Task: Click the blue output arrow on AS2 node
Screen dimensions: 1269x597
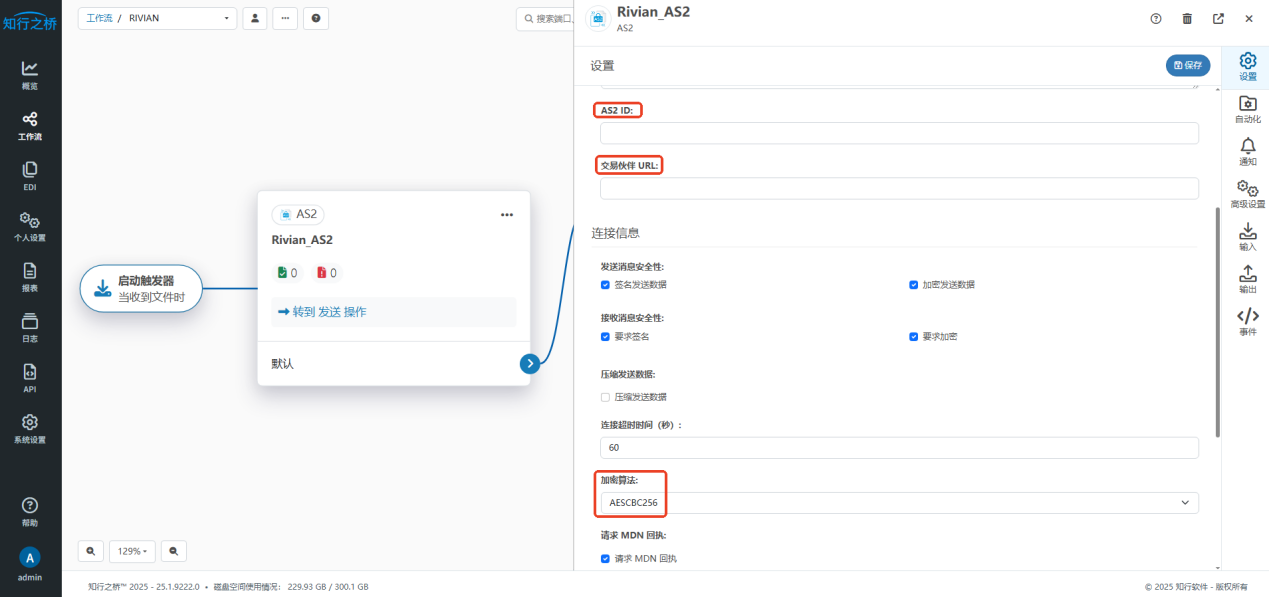Action: tap(530, 364)
